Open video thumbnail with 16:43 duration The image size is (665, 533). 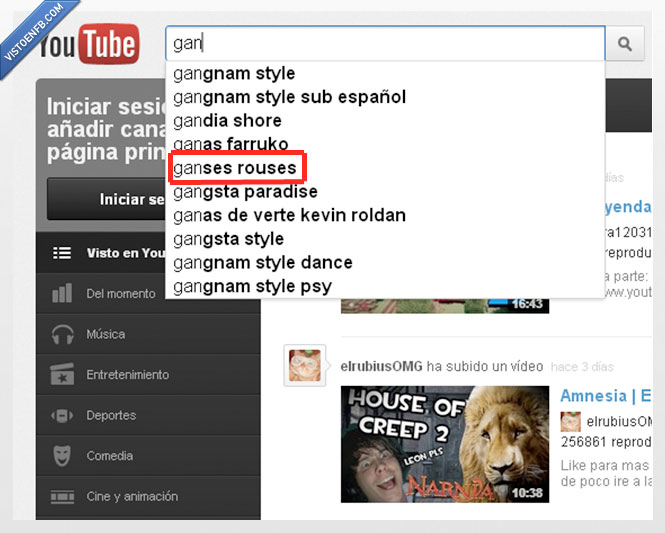click(445, 305)
